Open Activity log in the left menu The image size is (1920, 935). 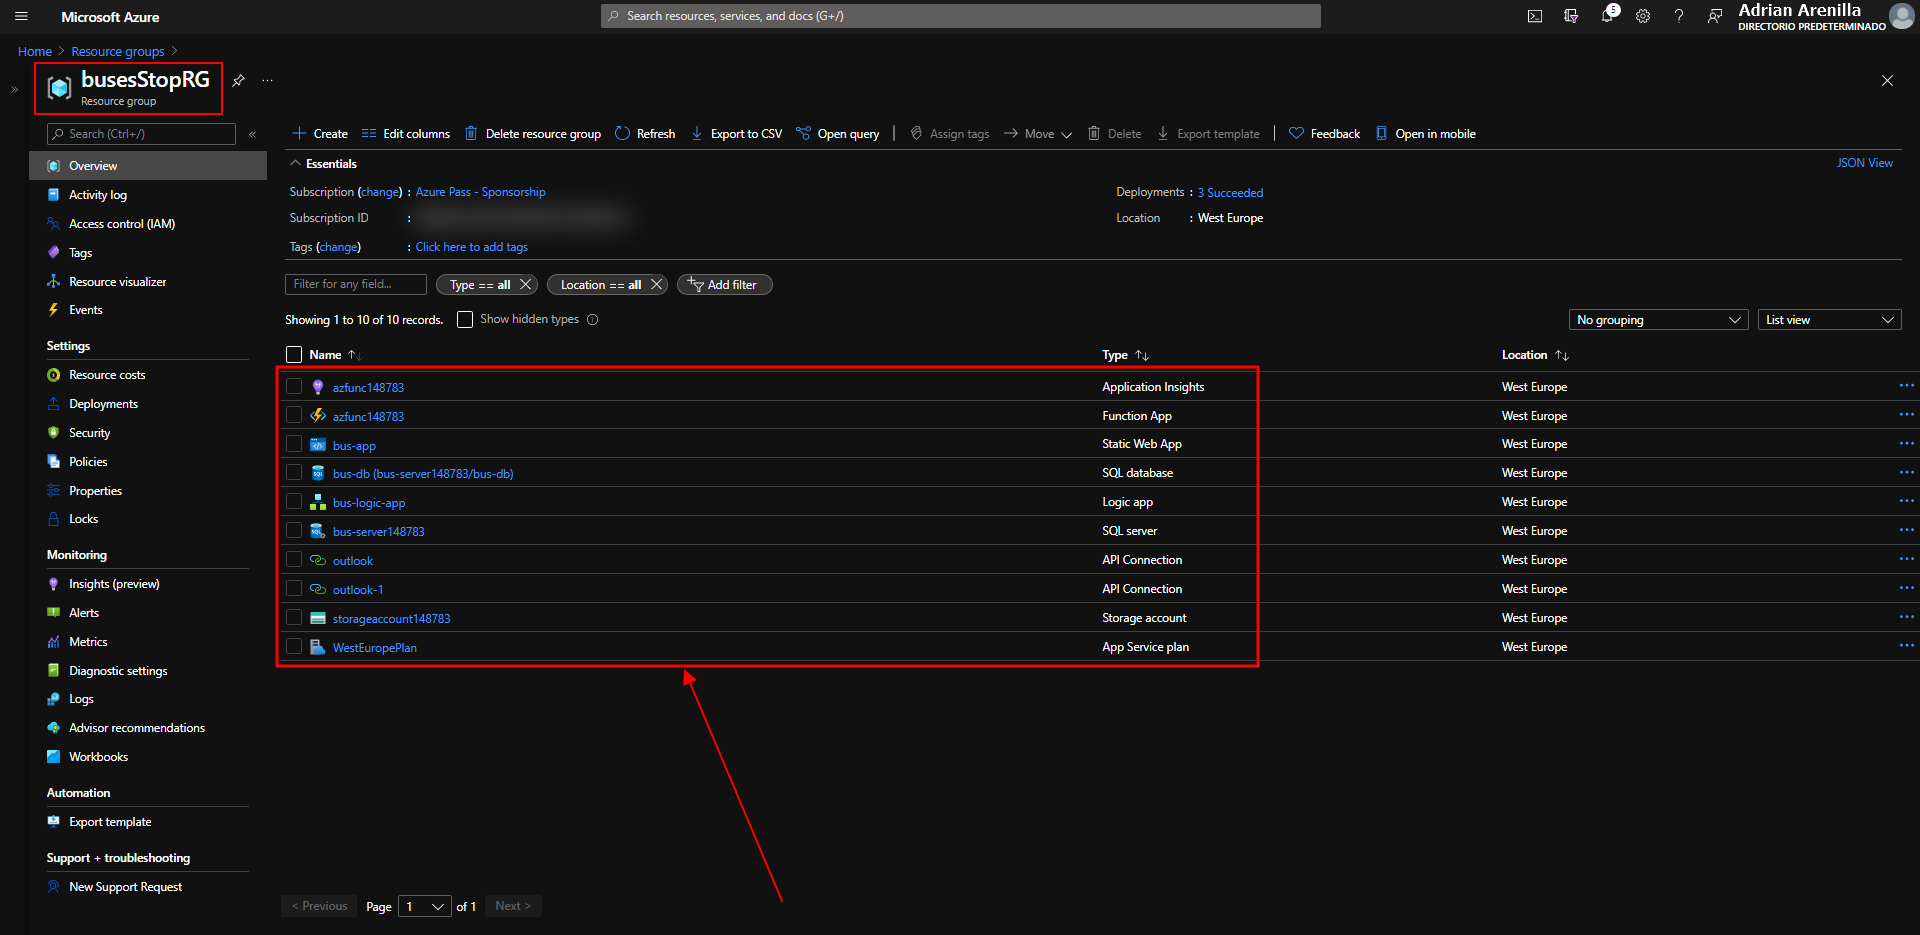point(98,195)
